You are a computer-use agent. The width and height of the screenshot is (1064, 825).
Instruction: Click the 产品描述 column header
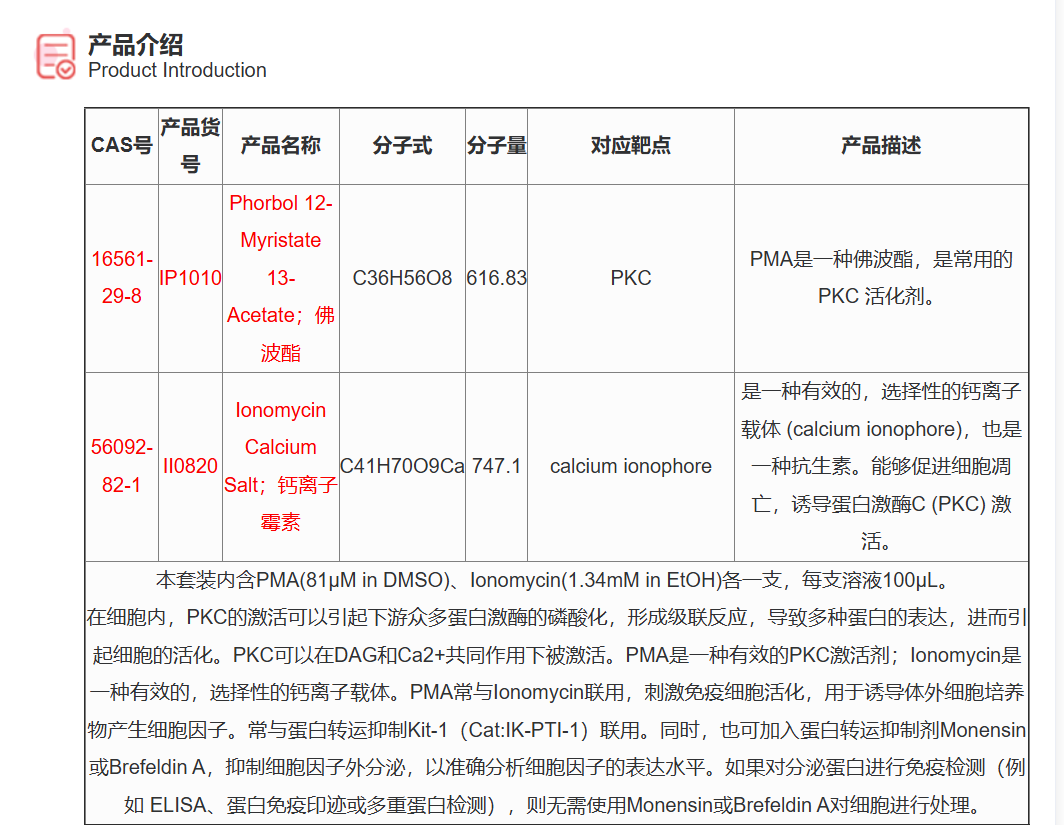[x=883, y=145]
